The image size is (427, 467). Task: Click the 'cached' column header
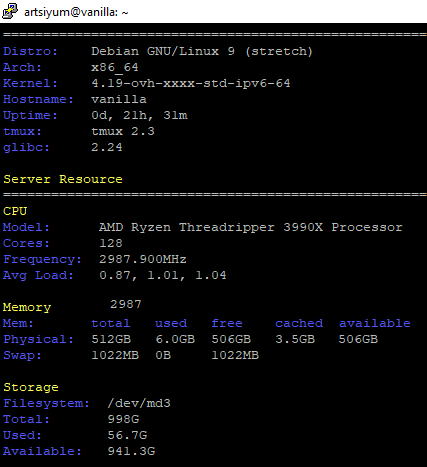tap(299, 323)
